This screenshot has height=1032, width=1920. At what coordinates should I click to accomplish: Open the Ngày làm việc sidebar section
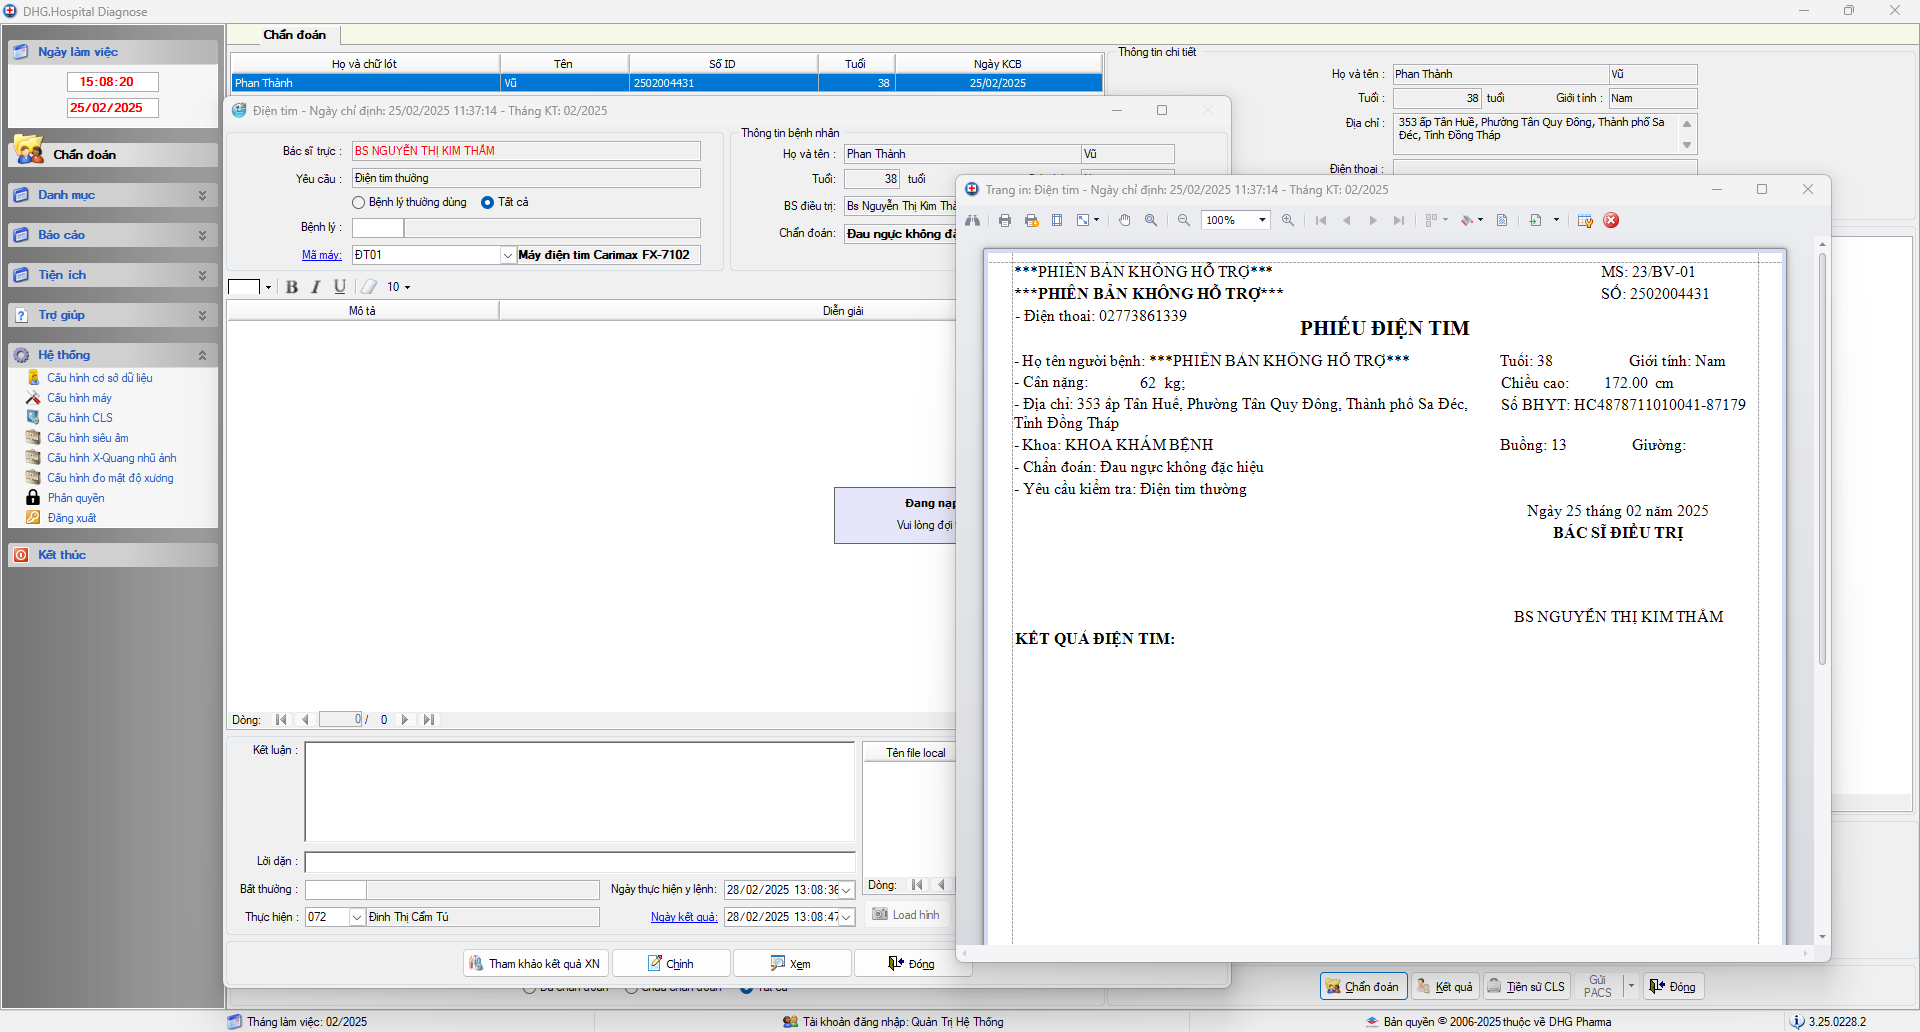[x=114, y=52]
